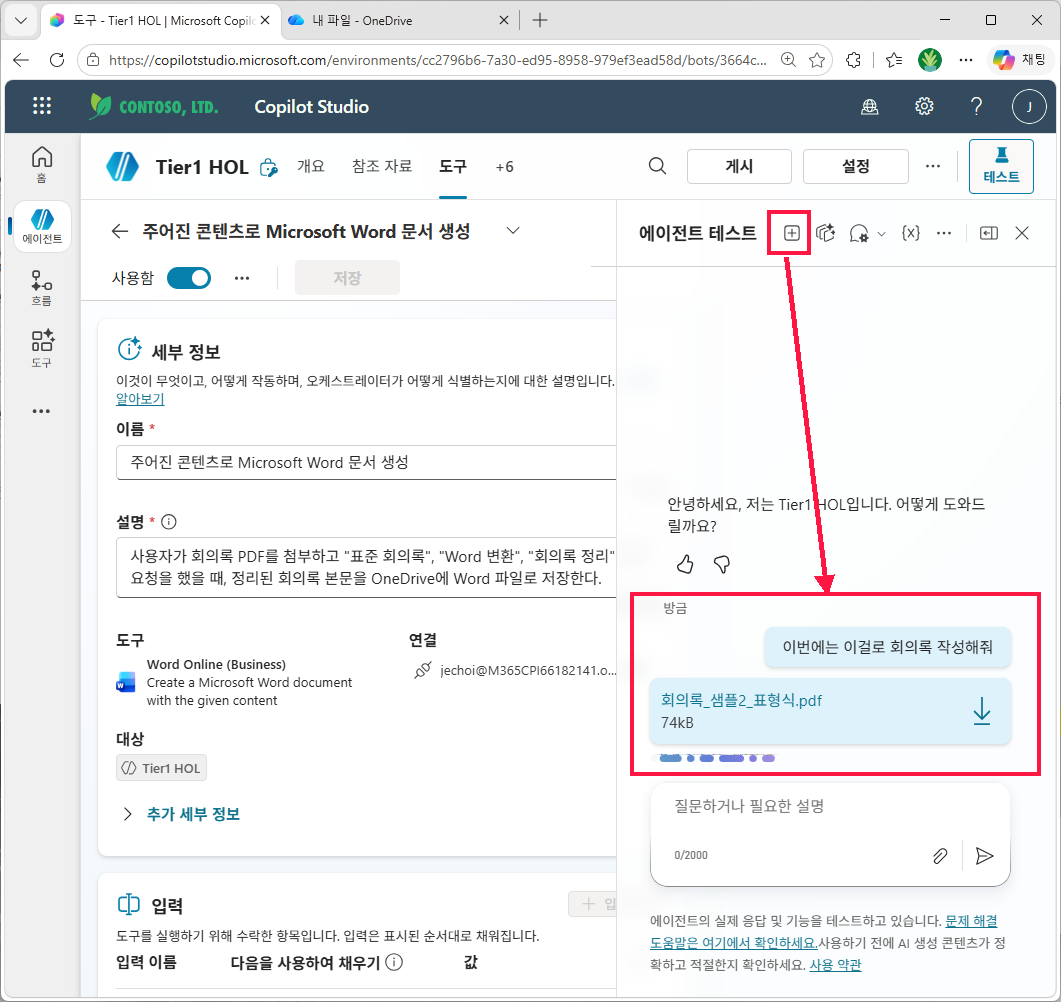Edit agent name with Copilot pencil icon

tap(269, 167)
